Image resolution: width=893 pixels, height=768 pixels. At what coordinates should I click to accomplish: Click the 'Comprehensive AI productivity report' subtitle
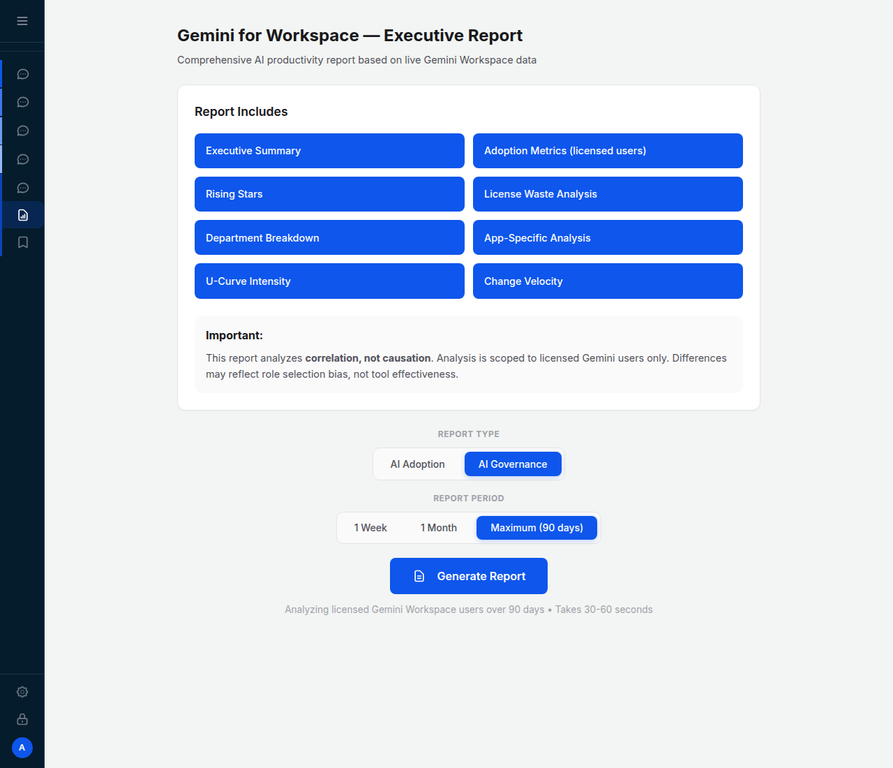pos(357,60)
